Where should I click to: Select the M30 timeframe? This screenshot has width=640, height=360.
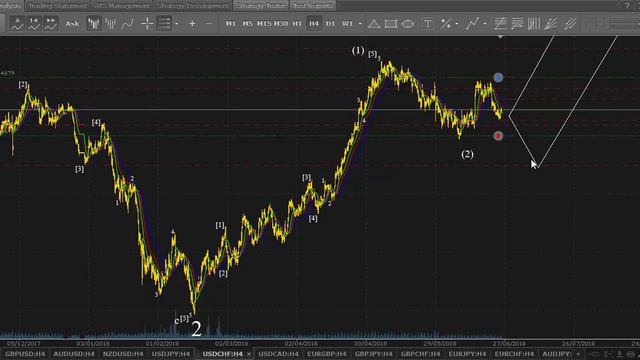tap(281, 24)
